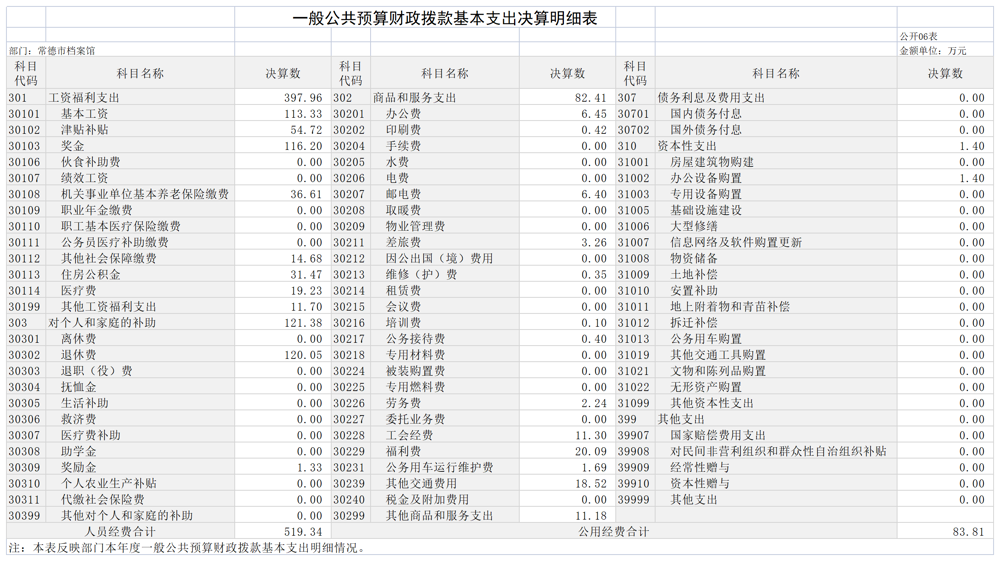Image resolution: width=1000 pixels, height=561 pixels.
Task: Click the 人员经费合计 label
Action: pyautogui.click(x=121, y=532)
